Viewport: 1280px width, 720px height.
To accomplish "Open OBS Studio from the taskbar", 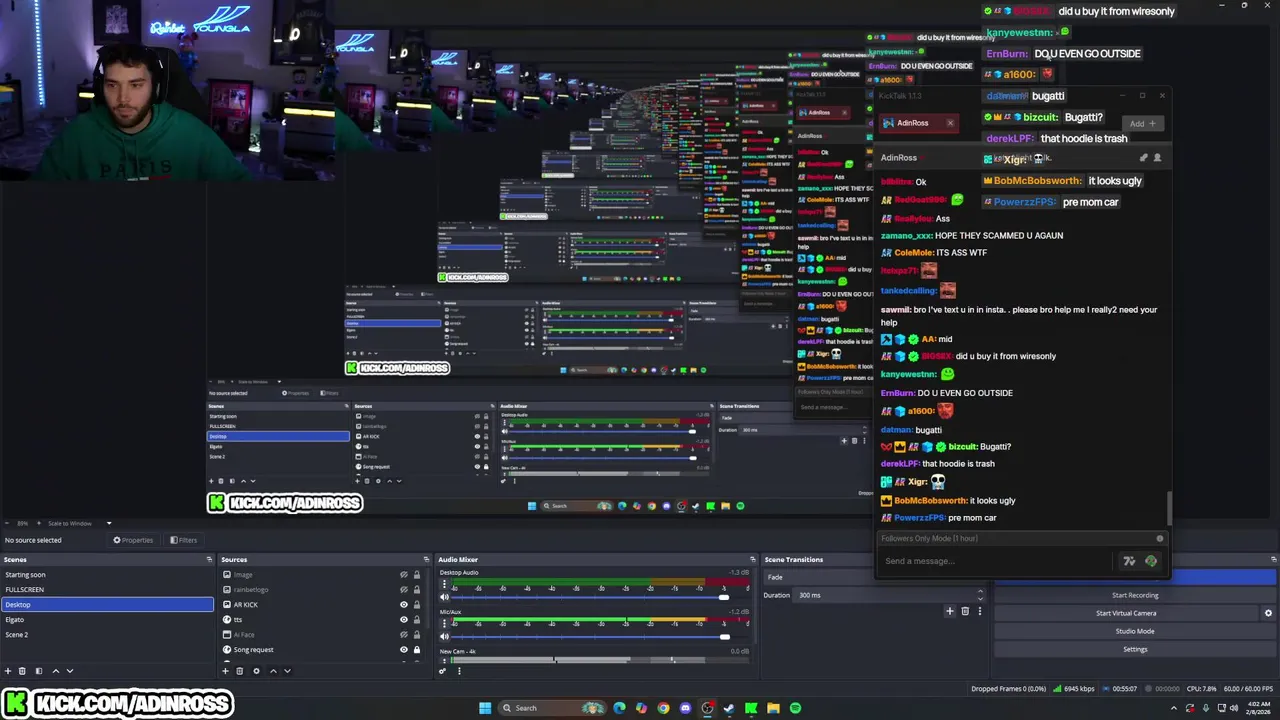I will coord(707,708).
